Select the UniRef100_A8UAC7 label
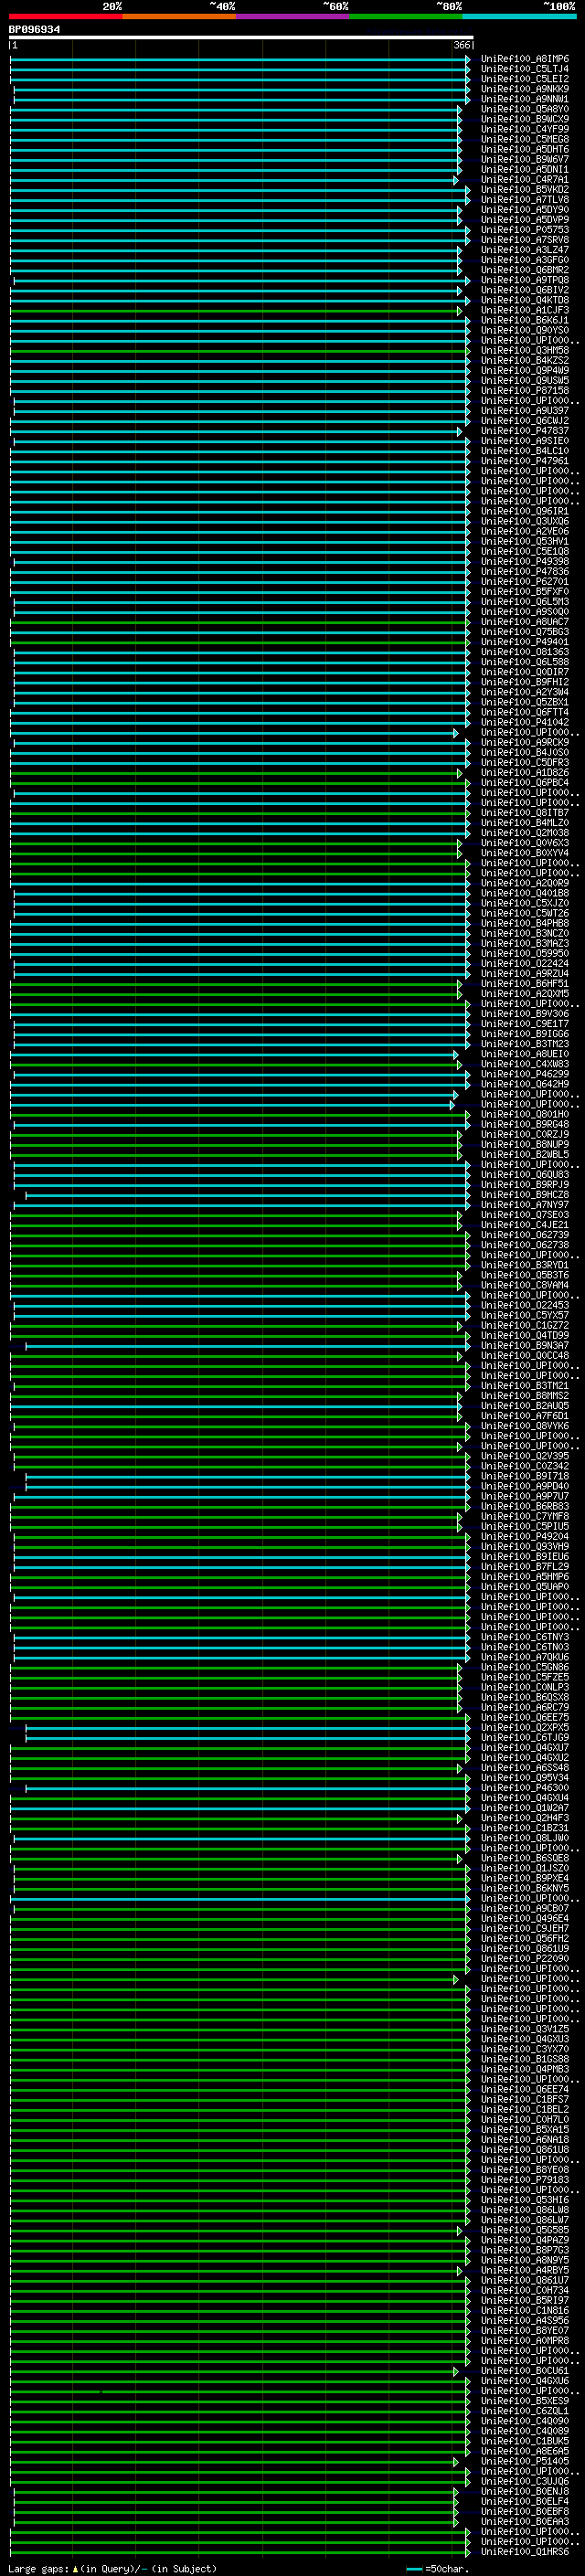 coord(525,622)
